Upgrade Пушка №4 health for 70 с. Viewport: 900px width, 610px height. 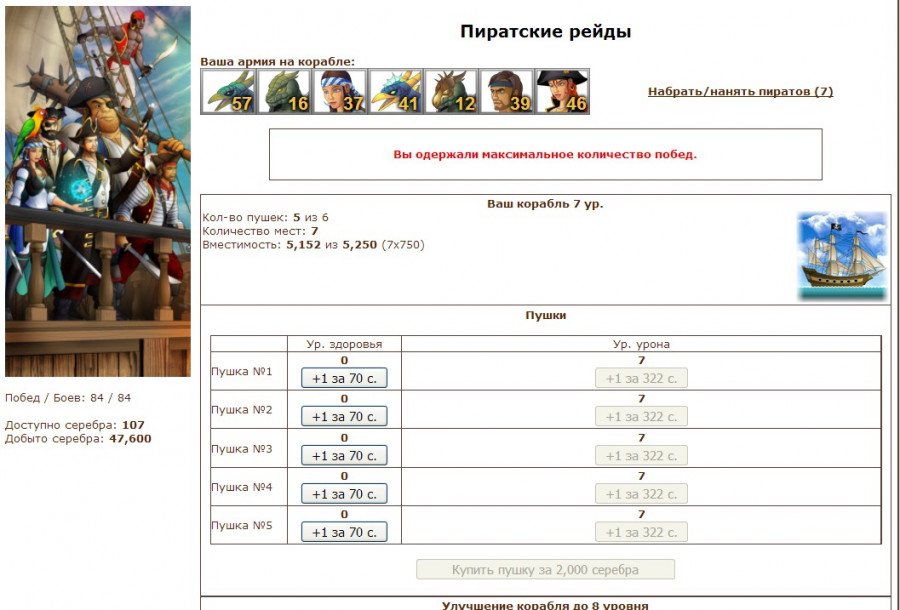pos(344,494)
